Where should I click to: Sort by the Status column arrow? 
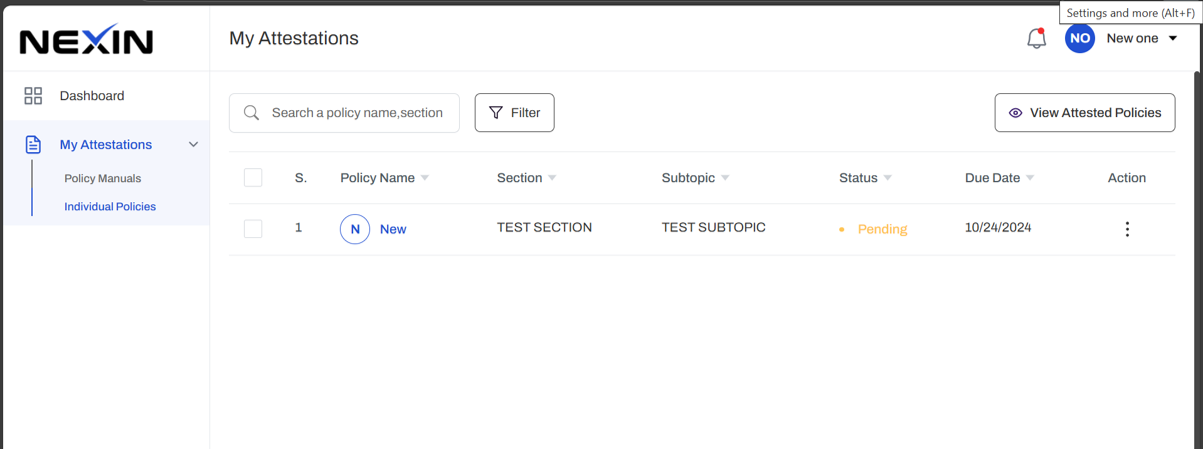click(887, 178)
